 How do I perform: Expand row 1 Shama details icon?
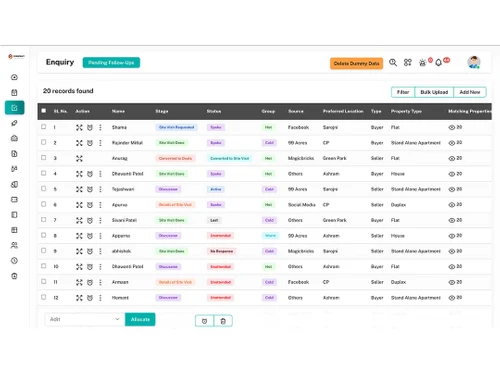pyautogui.click(x=79, y=127)
